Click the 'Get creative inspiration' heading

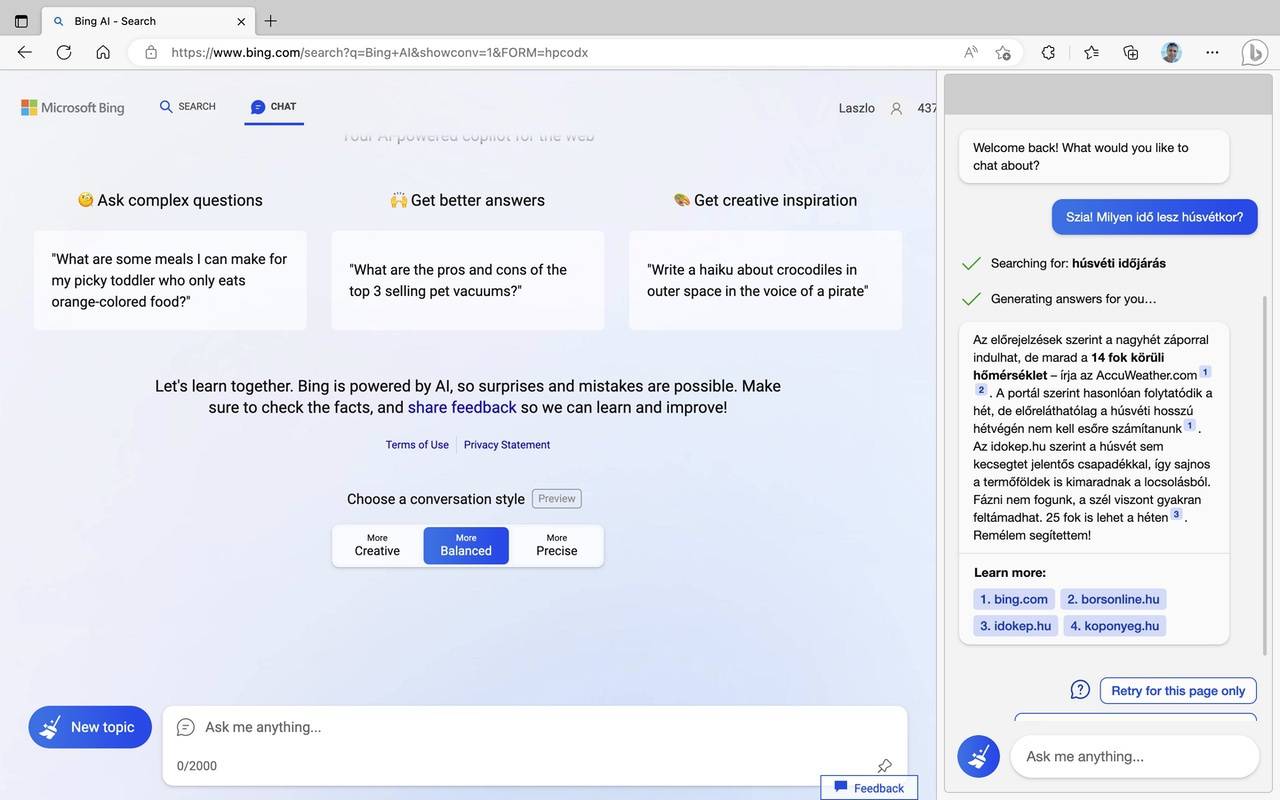765,200
